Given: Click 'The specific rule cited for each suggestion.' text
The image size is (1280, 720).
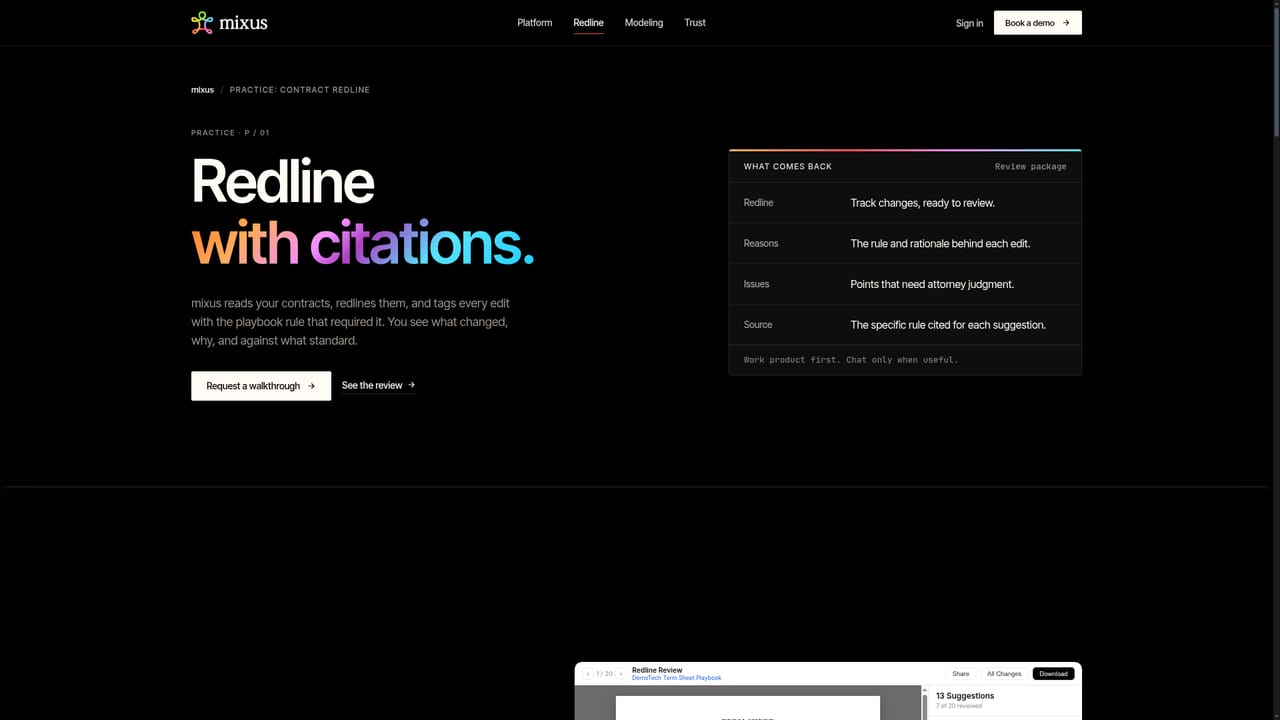Looking at the screenshot, I should coord(948,325).
